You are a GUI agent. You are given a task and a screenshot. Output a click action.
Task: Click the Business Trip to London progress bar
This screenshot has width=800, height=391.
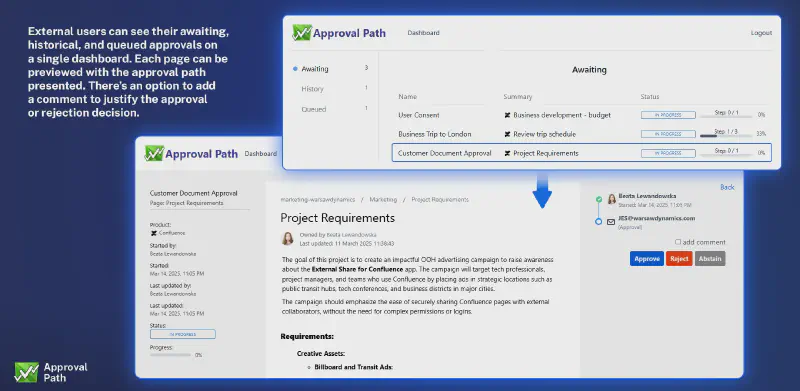point(726,136)
